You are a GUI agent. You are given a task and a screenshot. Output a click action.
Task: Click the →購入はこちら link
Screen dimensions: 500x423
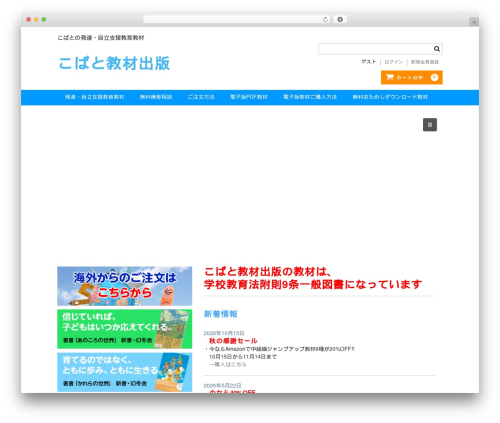pyautogui.click(x=228, y=364)
